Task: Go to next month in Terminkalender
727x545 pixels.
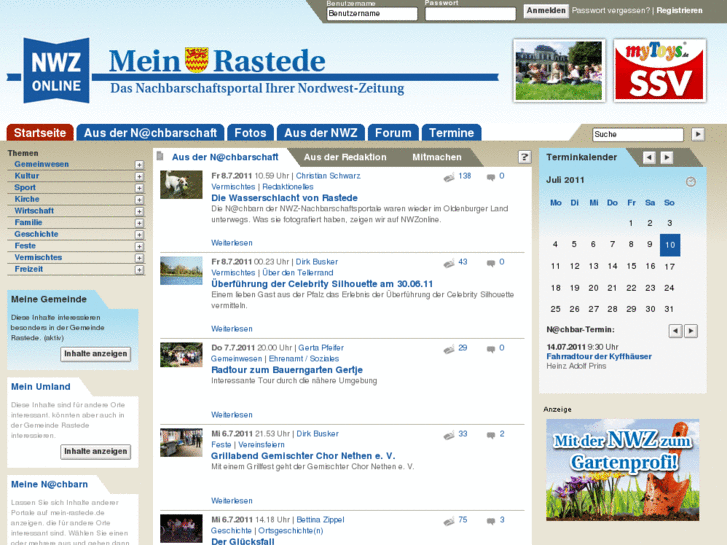Action: click(667, 158)
